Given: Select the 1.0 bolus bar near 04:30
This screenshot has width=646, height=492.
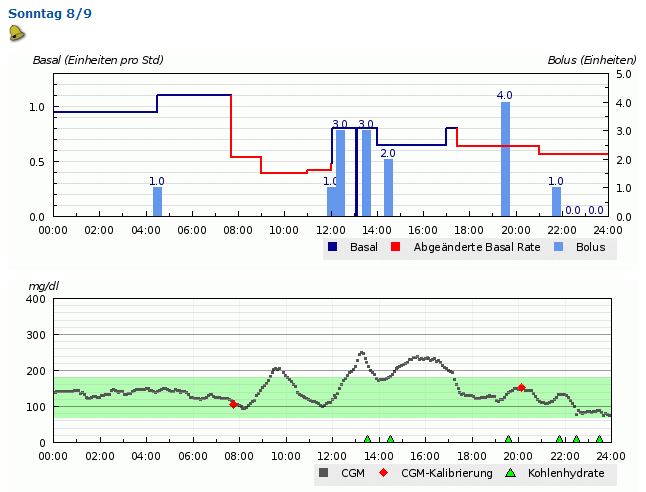Looking at the screenshot, I should [157, 201].
